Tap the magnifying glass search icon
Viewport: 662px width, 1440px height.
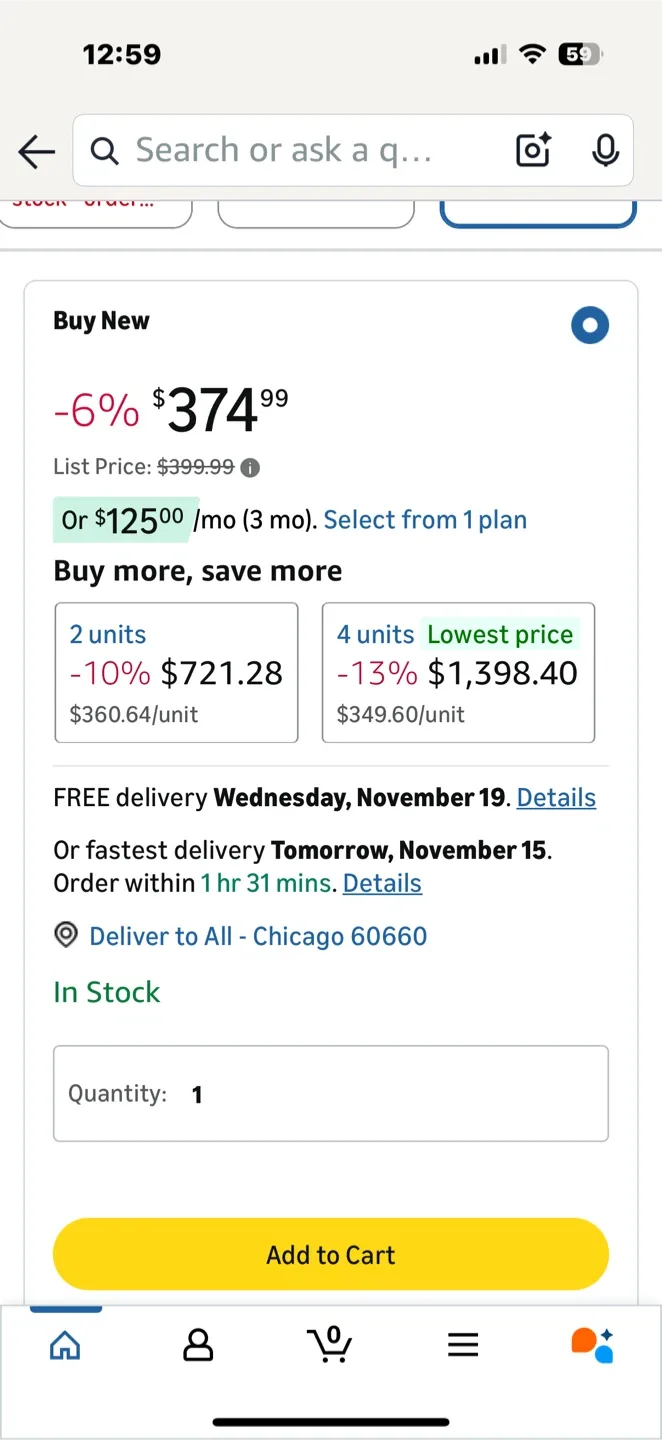[104, 151]
